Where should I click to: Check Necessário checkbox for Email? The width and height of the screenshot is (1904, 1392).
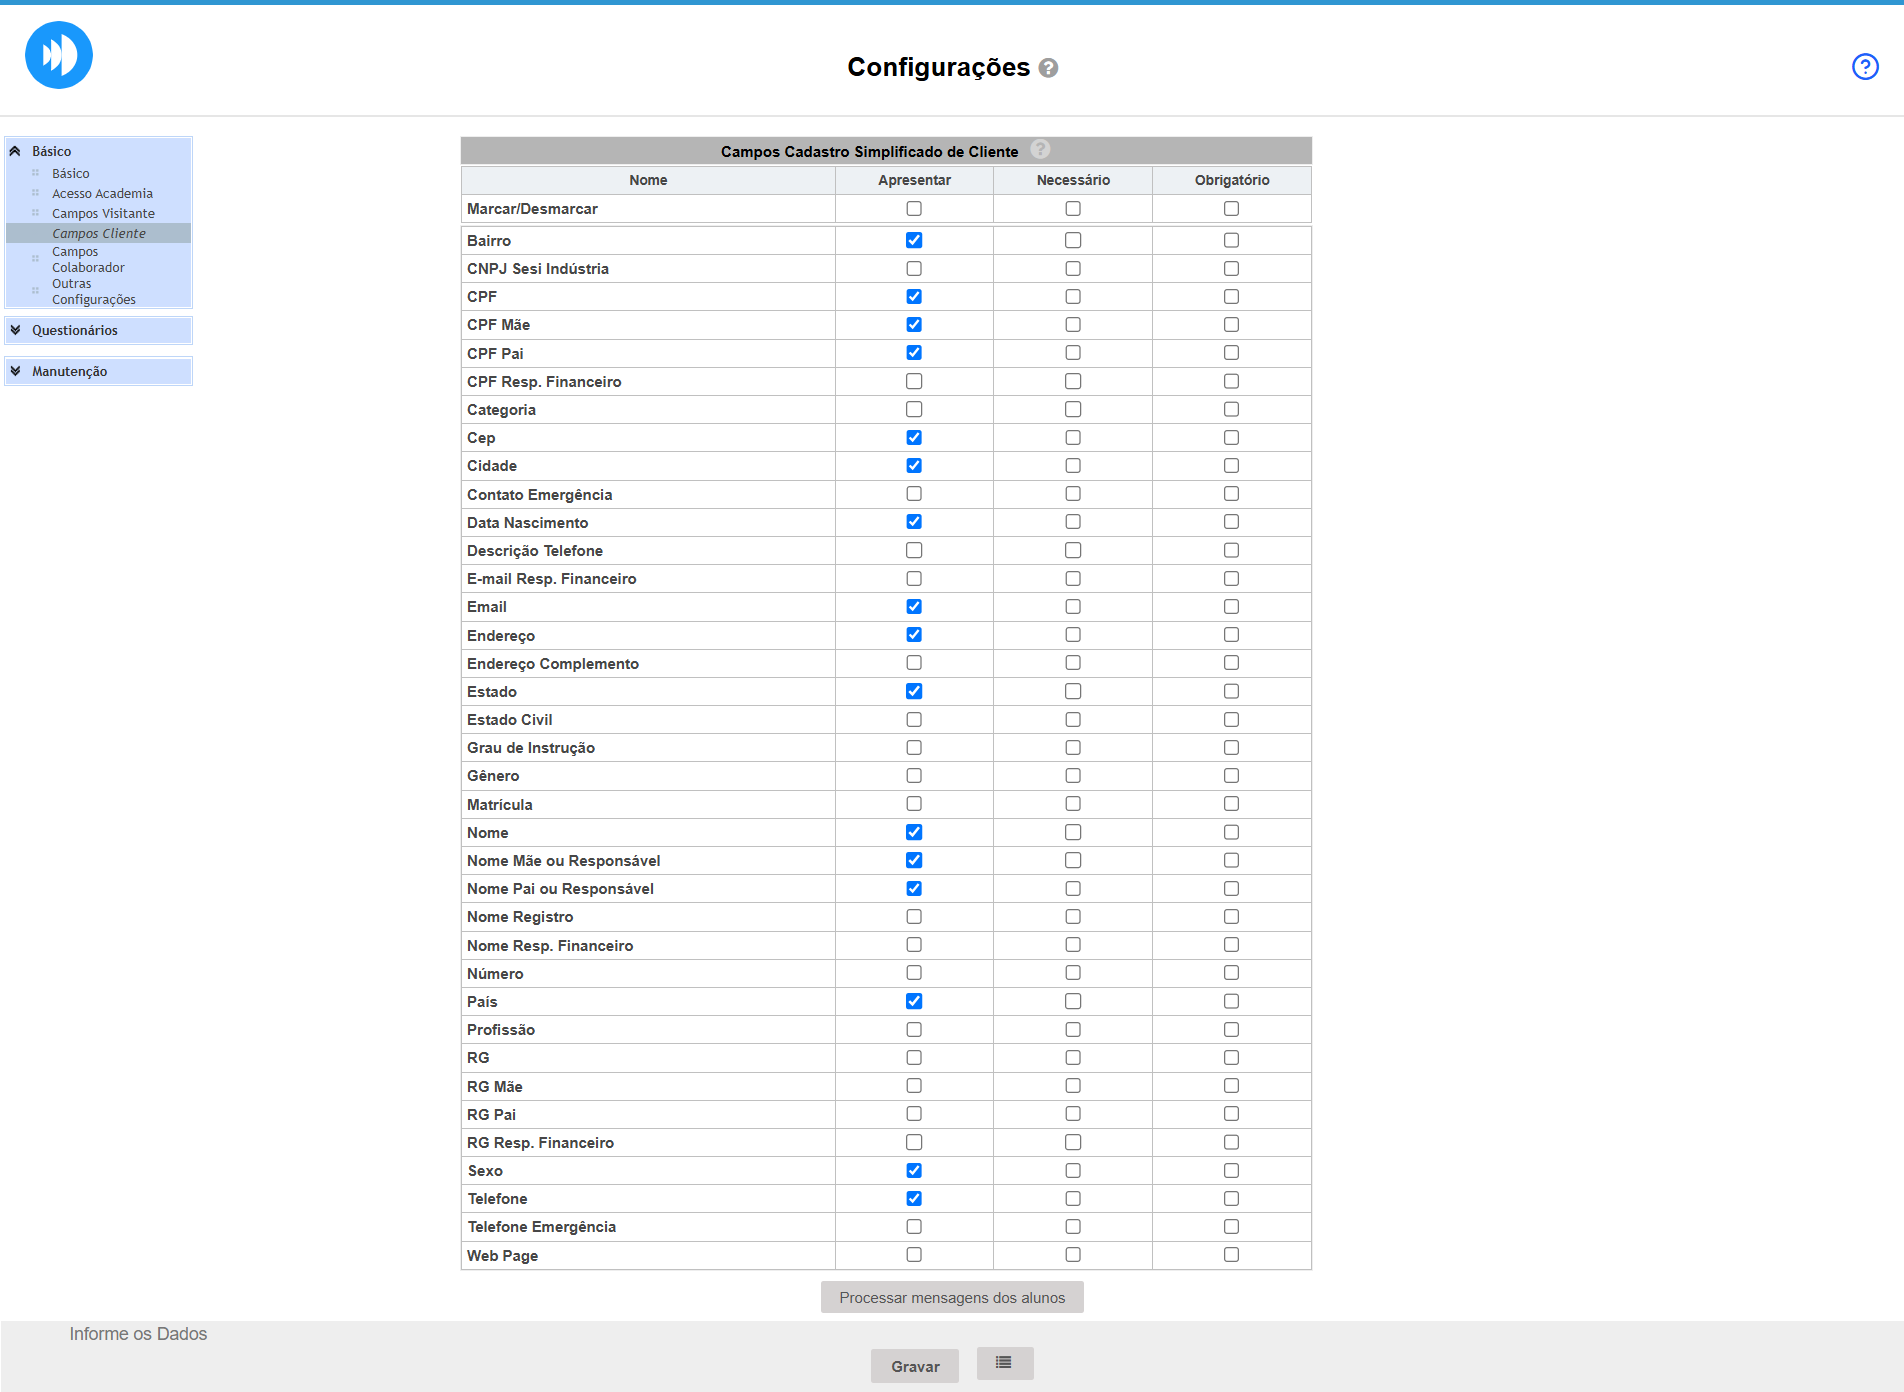1073,607
